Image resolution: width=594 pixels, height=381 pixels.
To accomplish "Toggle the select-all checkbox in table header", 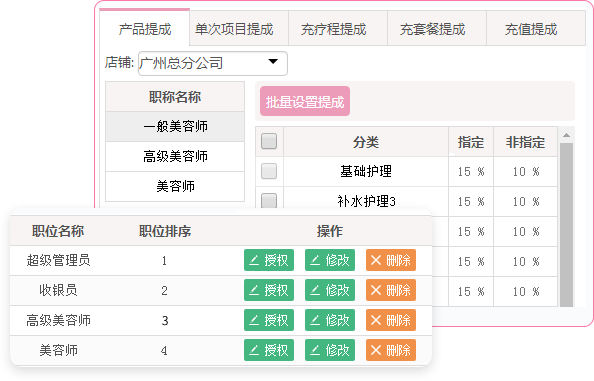I will (x=269, y=141).
